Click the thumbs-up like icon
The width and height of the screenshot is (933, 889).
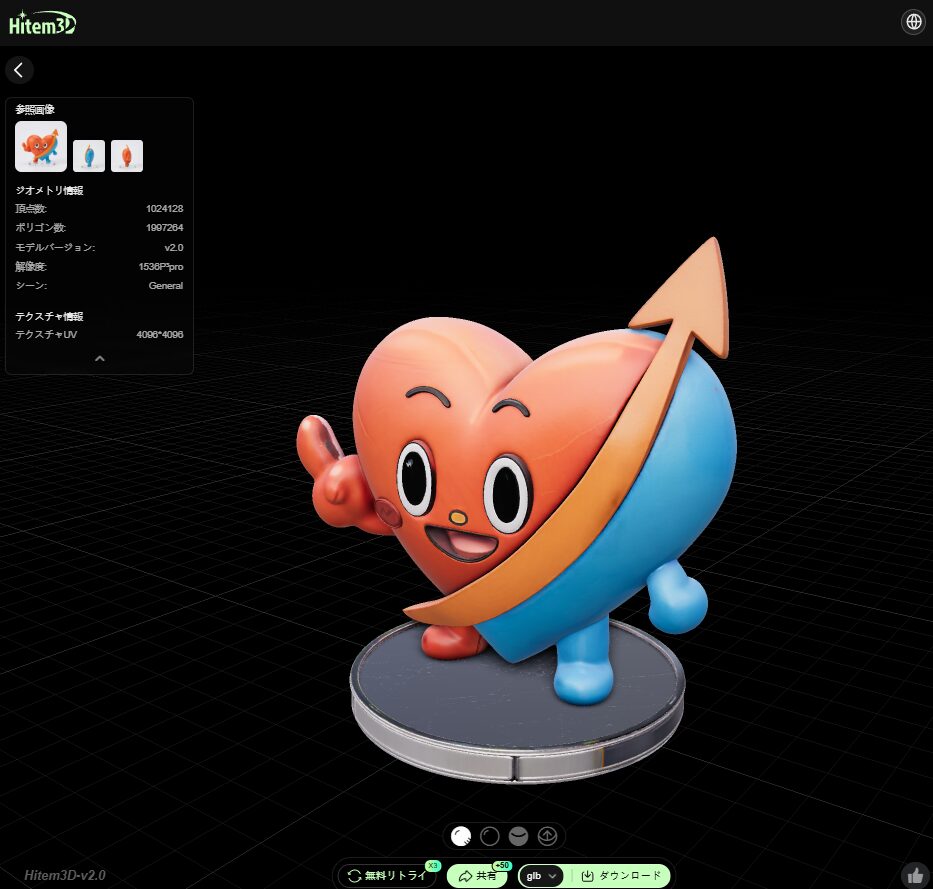tap(914, 876)
